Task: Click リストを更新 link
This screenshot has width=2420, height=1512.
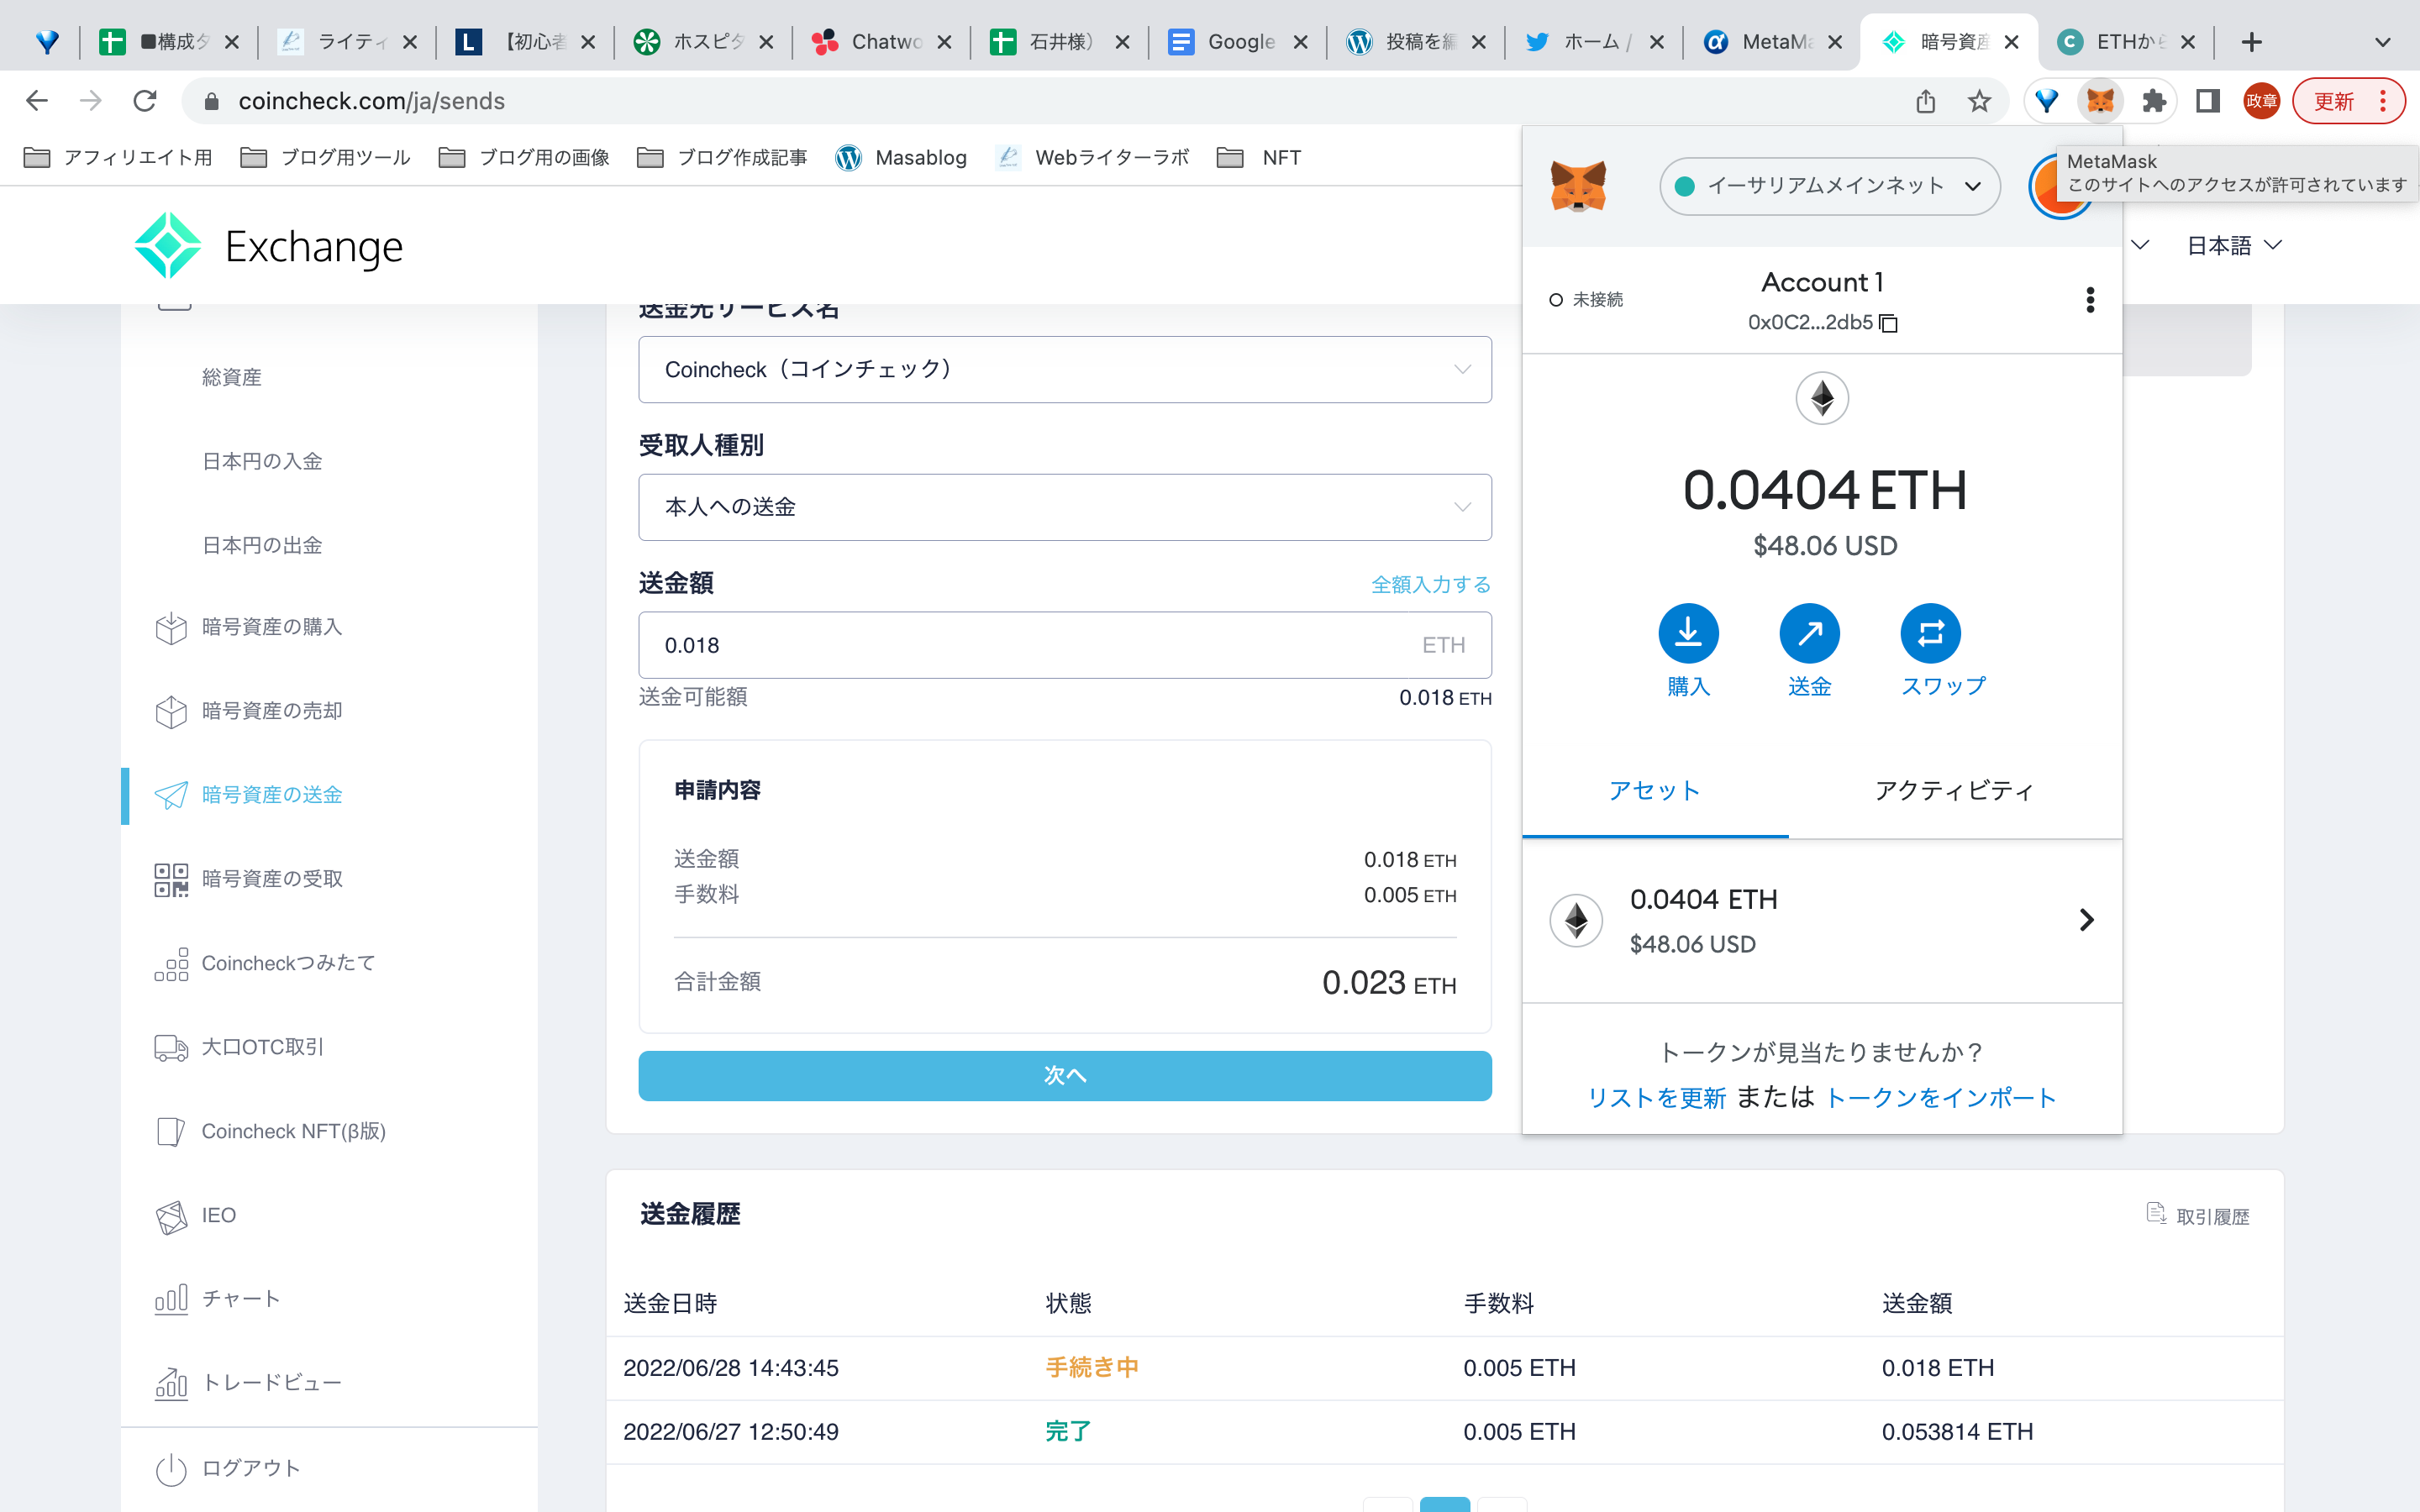Action: (x=1656, y=1098)
